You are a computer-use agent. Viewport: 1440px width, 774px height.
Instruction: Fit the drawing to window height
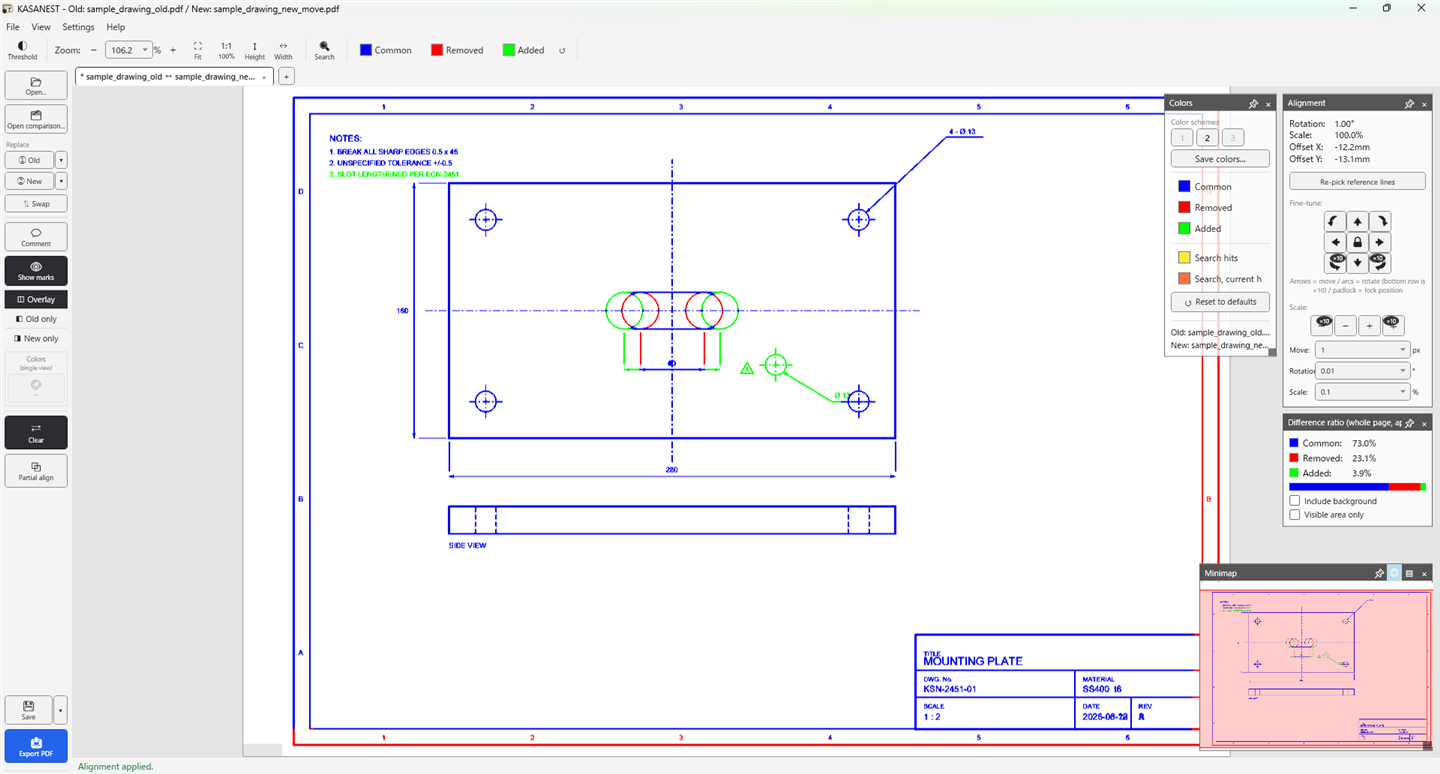pos(255,50)
